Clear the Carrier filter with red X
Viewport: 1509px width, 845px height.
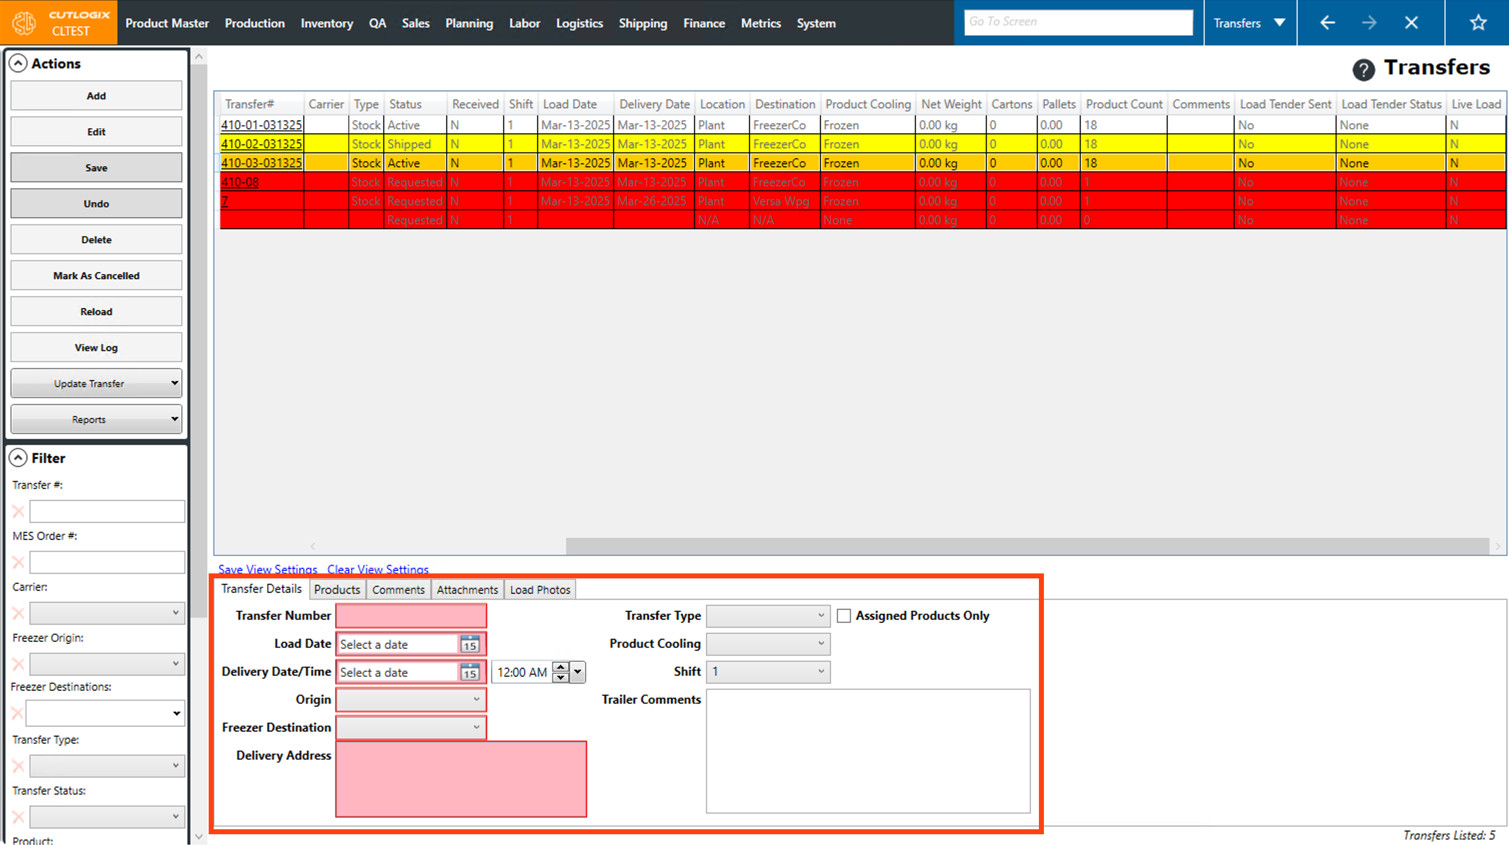18,613
